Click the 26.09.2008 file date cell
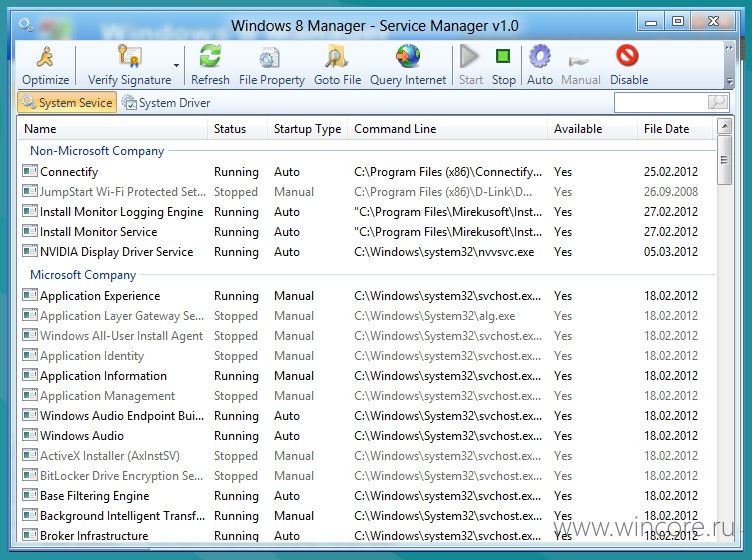This screenshot has height=560, width=752. tap(670, 192)
